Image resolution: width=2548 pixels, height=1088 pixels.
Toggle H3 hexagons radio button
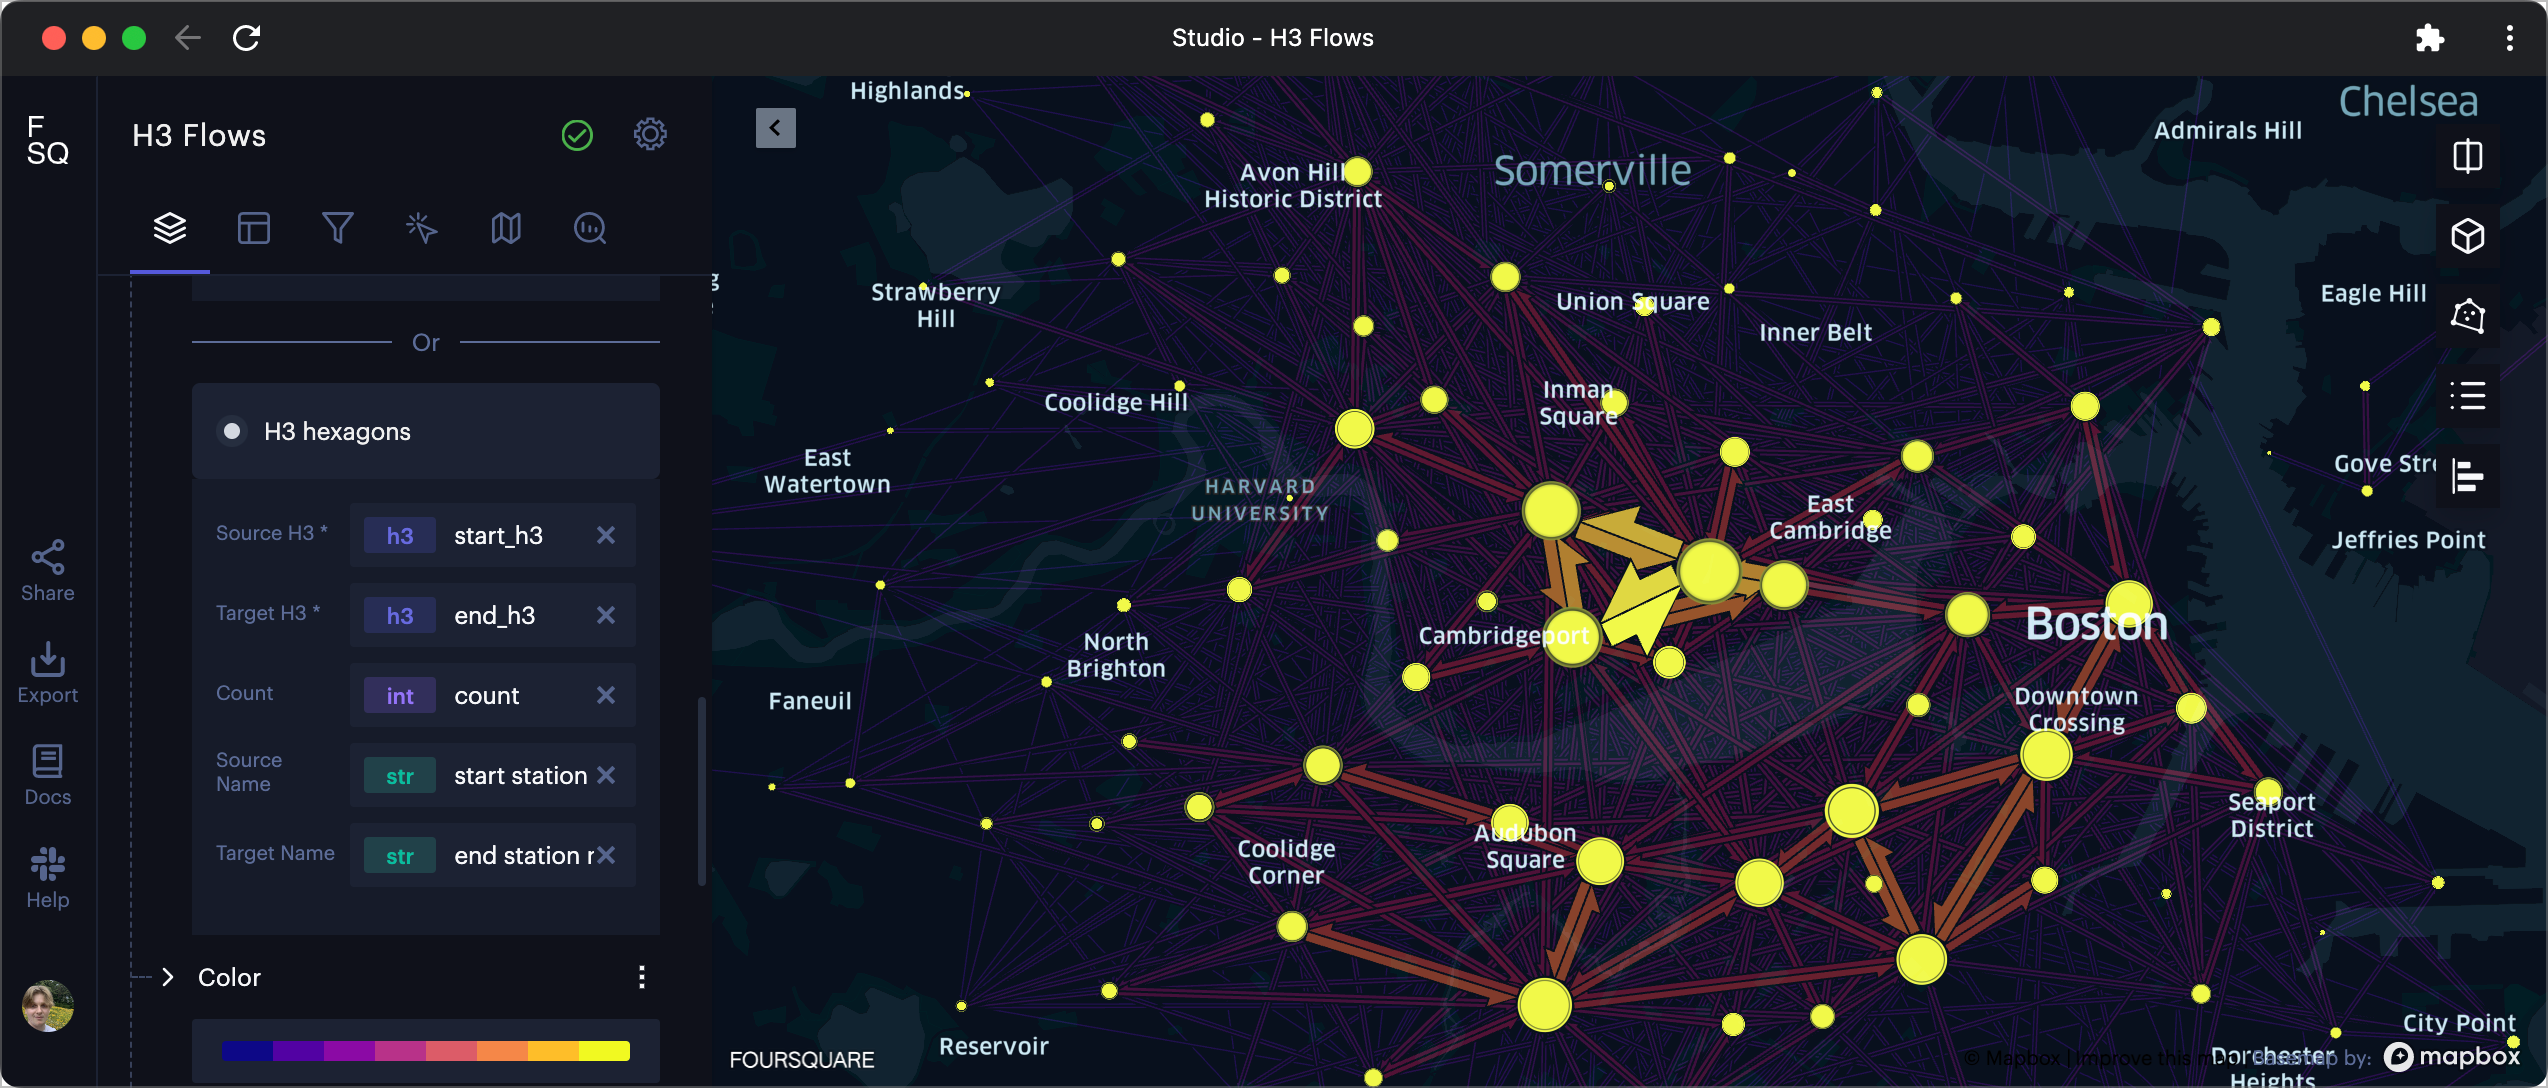231,432
